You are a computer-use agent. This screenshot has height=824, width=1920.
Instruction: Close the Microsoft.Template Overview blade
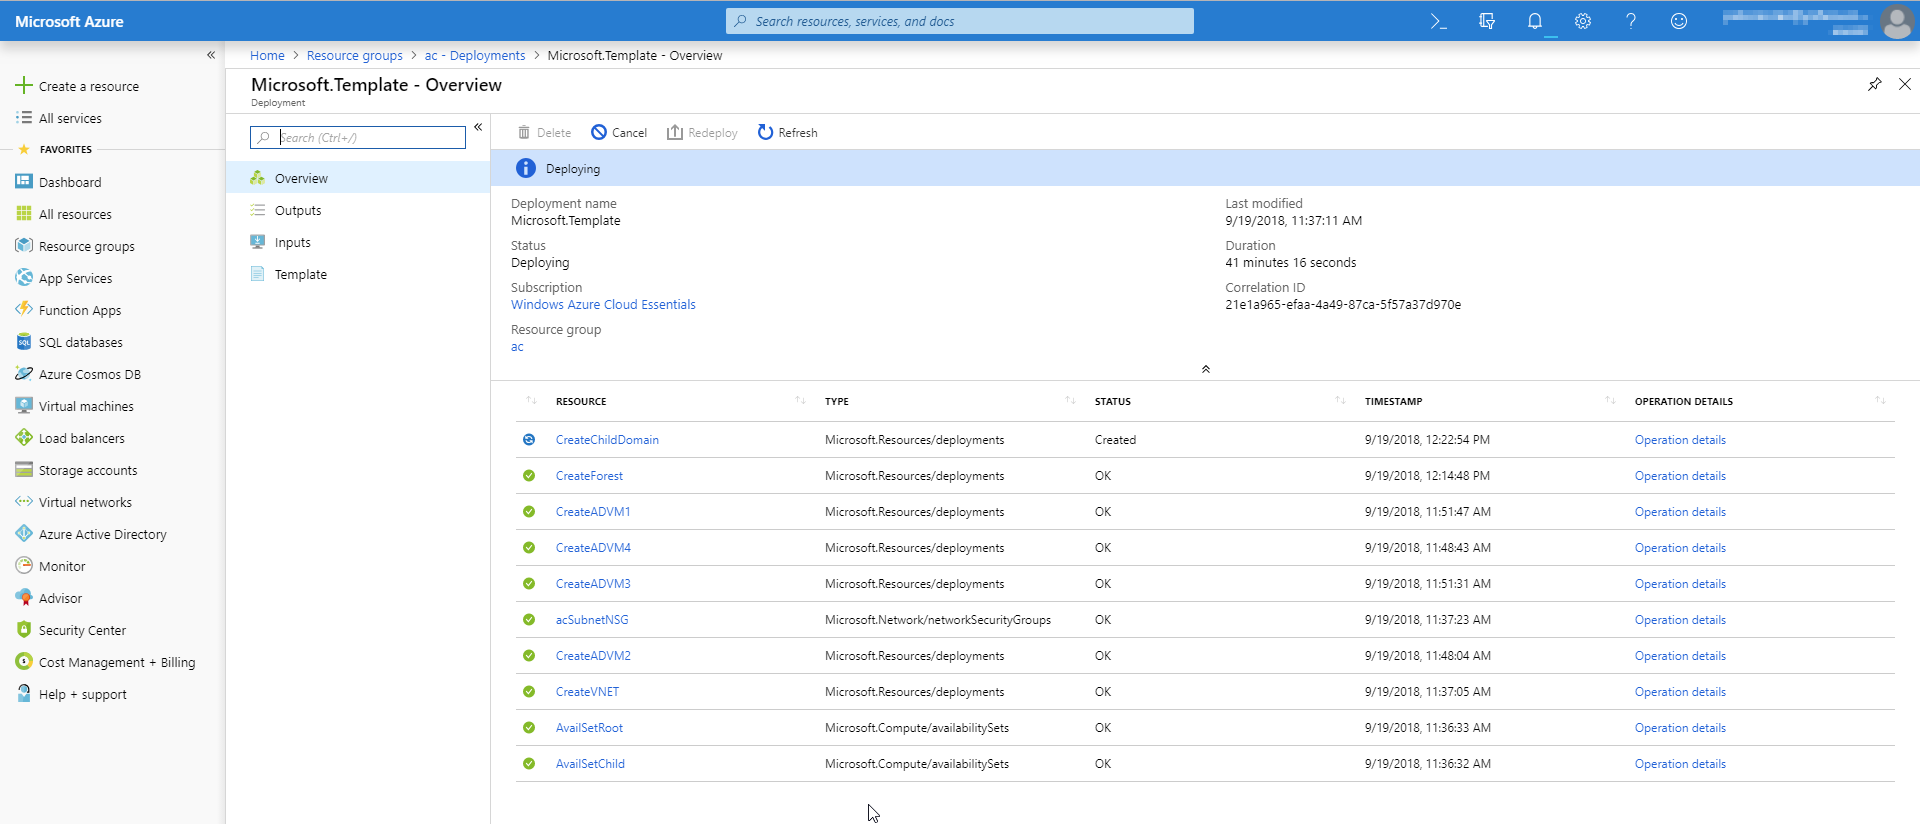pos(1905,84)
